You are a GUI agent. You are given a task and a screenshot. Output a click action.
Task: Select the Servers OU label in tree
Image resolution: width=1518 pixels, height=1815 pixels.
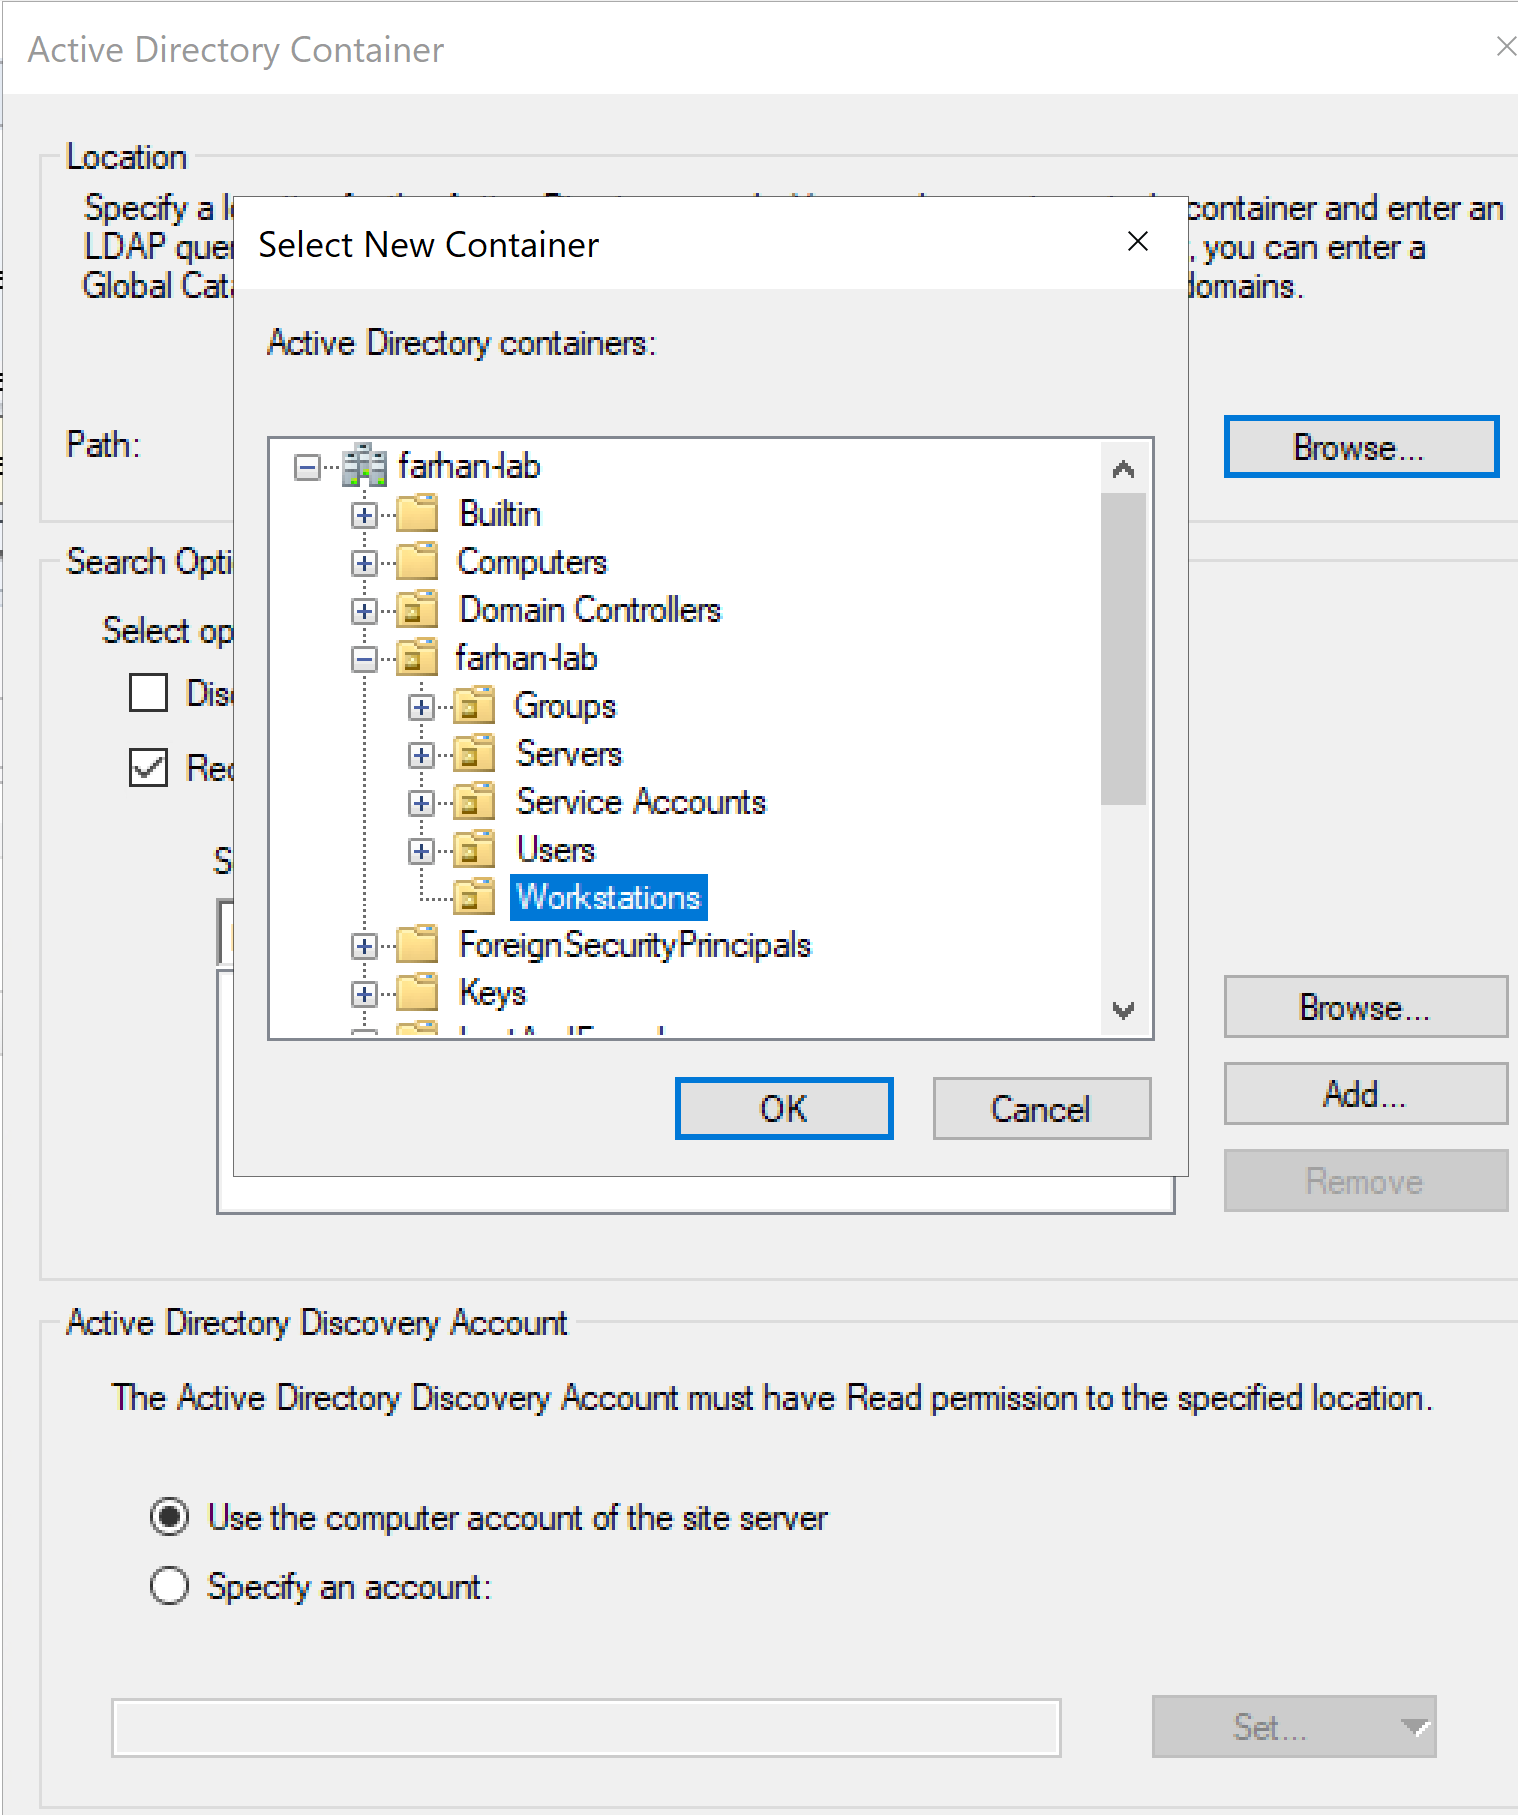568,754
